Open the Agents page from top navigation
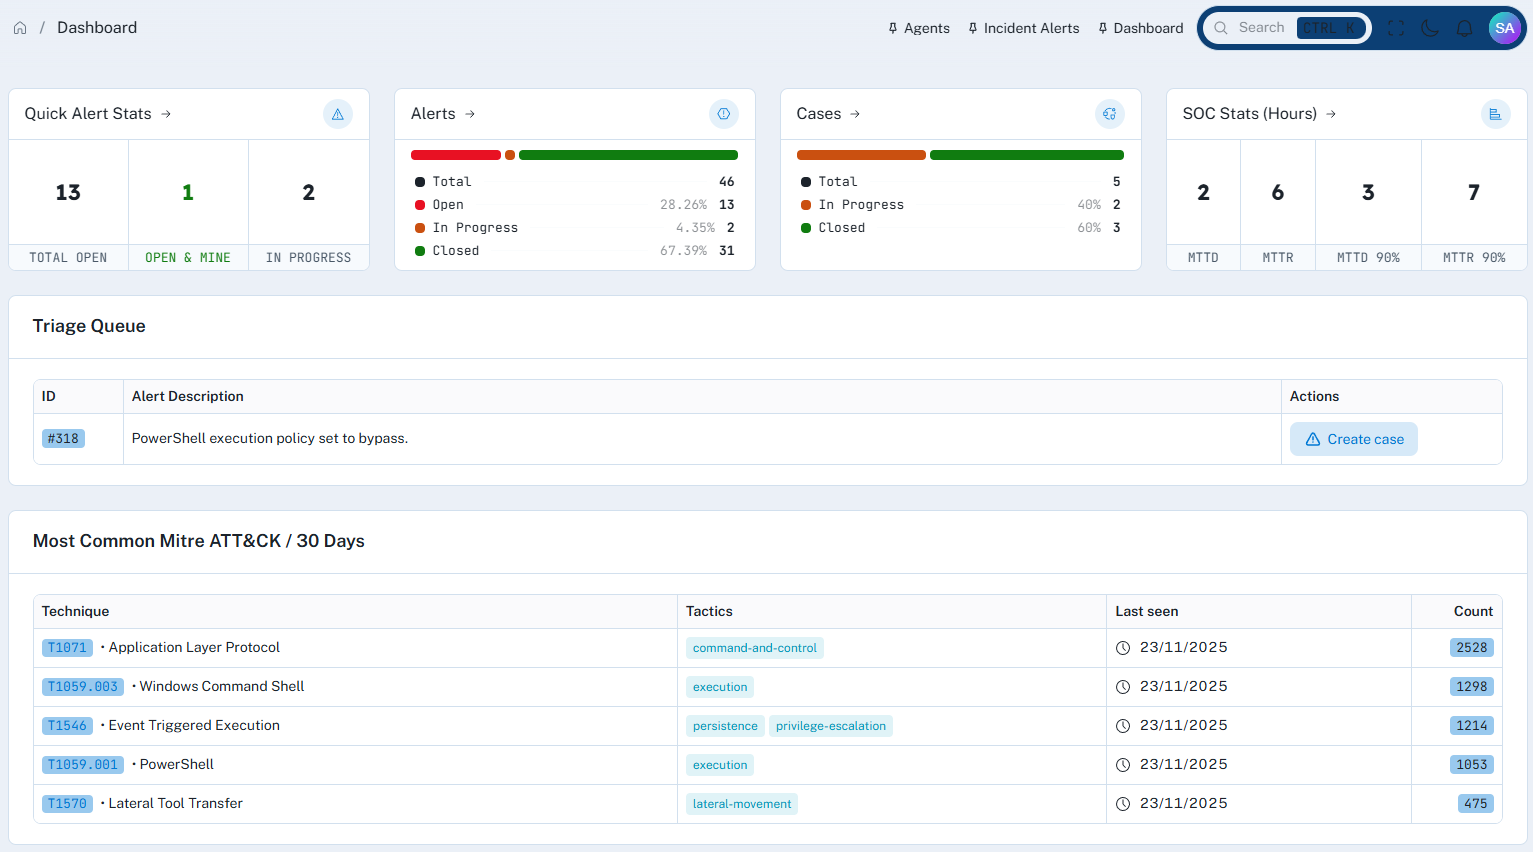Image resolution: width=1533 pixels, height=852 pixels. [925, 28]
